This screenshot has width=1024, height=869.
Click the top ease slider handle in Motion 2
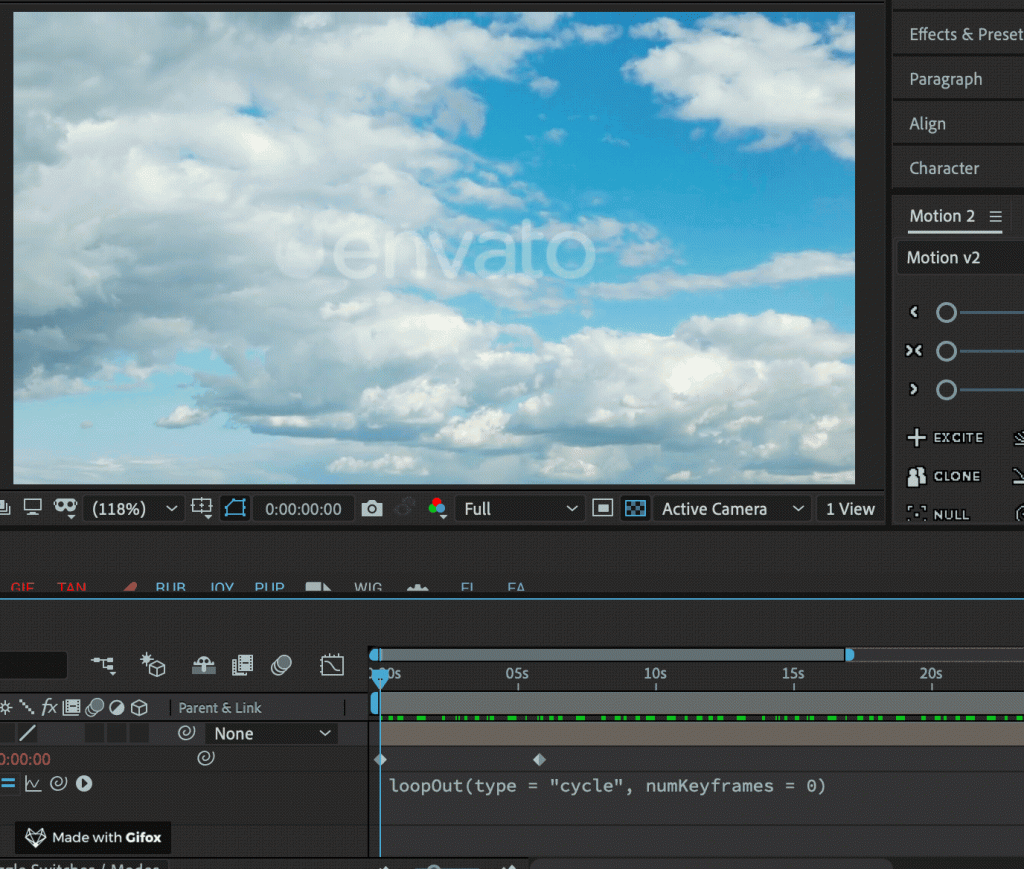click(946, 313)
